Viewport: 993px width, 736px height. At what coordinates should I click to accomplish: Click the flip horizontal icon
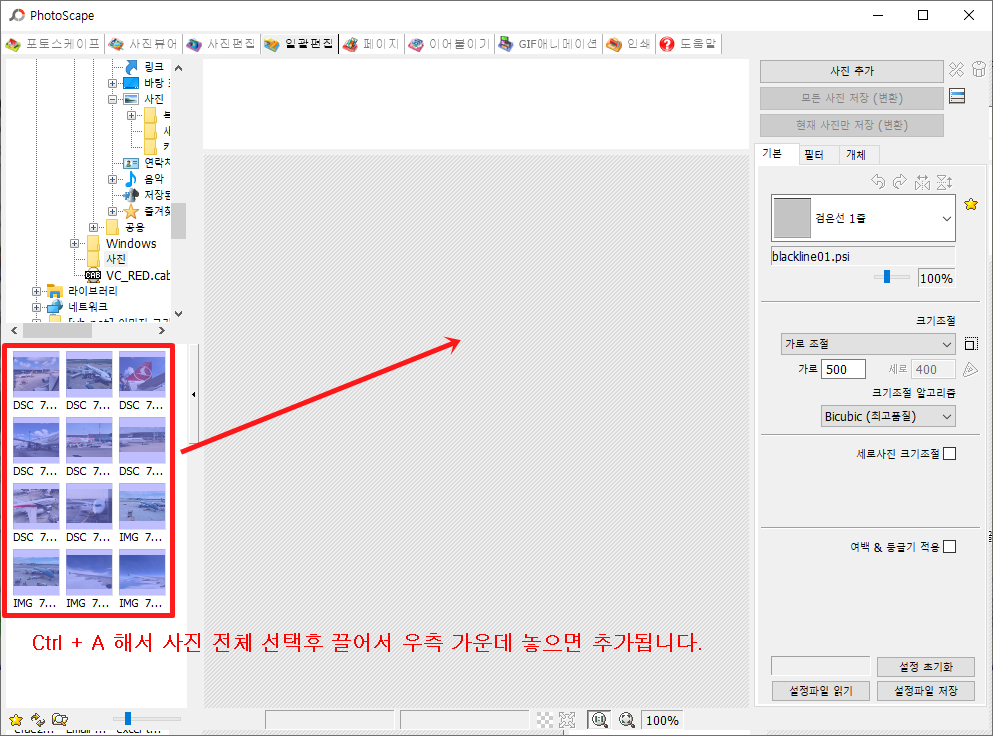(922, 182)
